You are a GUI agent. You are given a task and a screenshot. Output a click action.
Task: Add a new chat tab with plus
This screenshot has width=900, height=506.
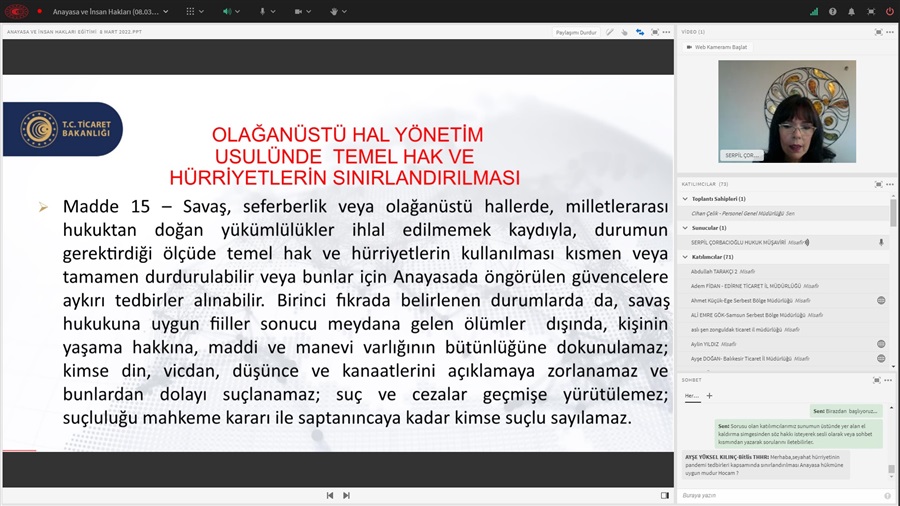(x=710, y=396)
